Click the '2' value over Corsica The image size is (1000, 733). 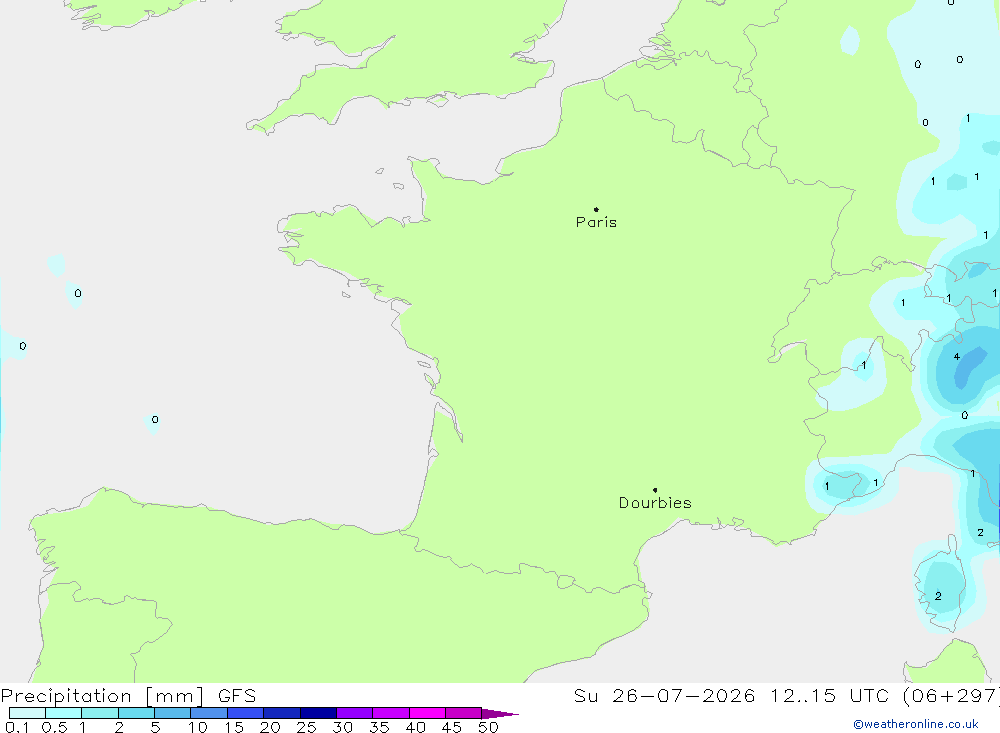938,596
